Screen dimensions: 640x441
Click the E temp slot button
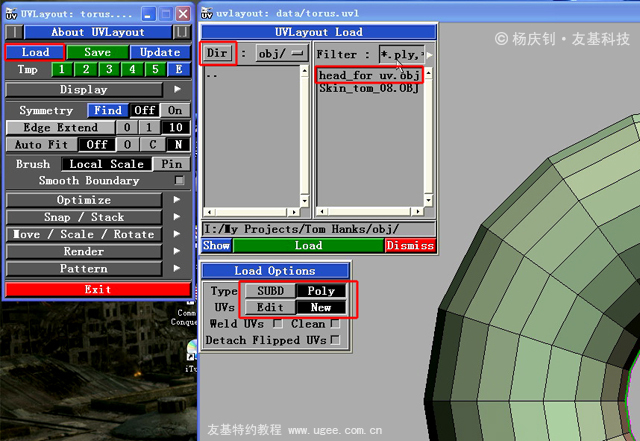click(x=179, y=69)
